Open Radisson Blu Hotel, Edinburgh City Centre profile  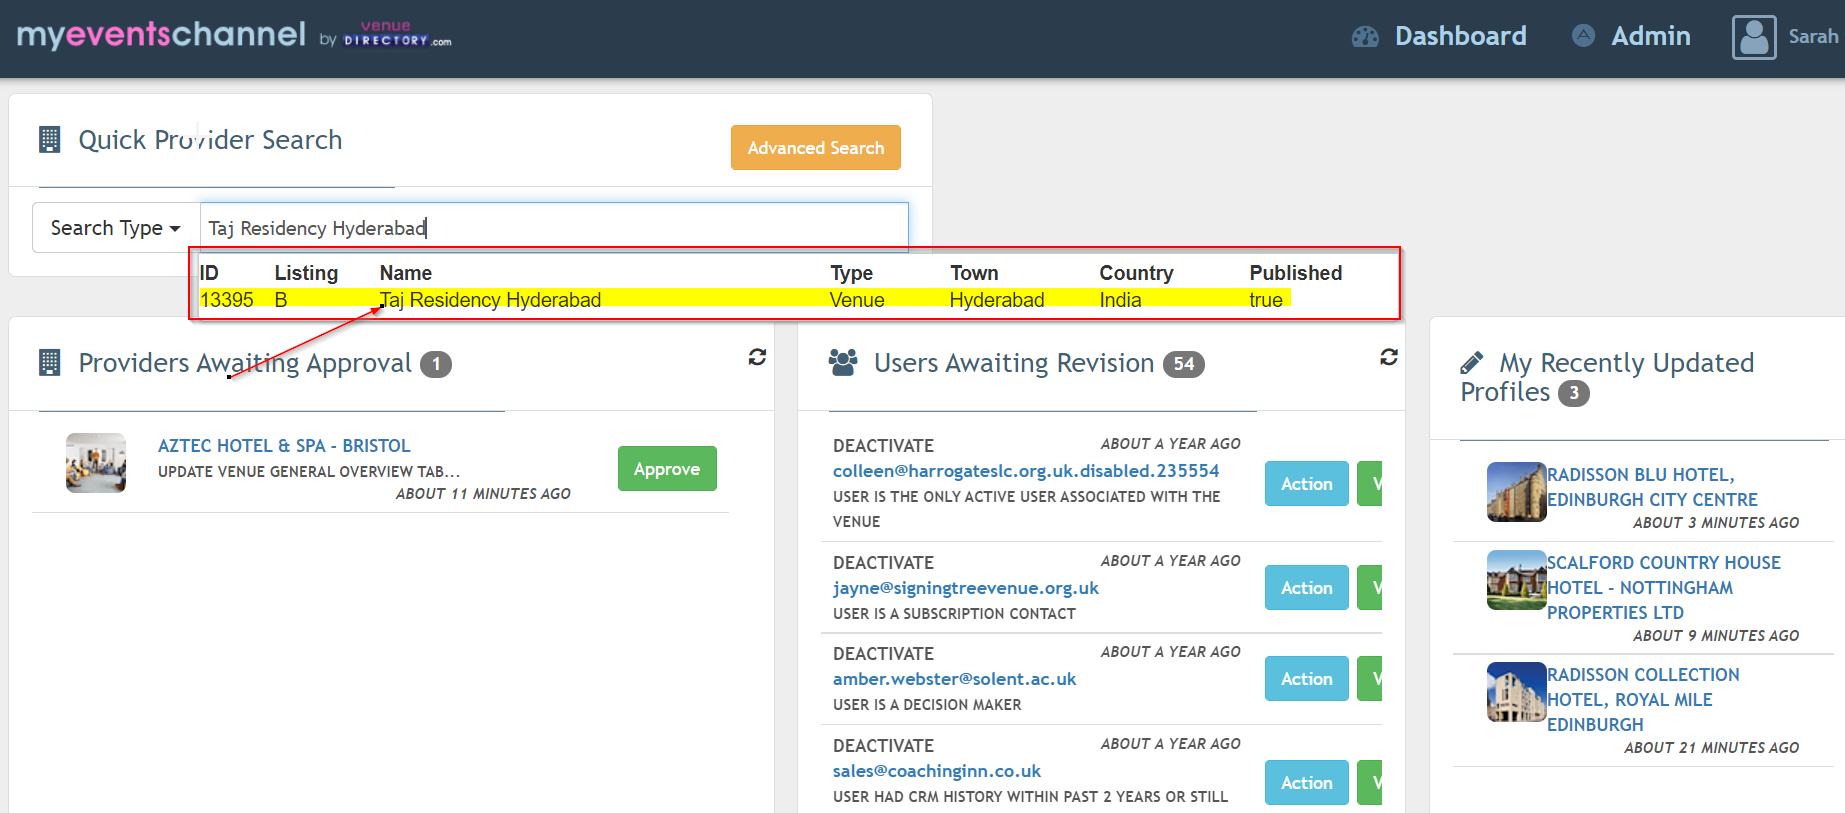pos(1652,487)
